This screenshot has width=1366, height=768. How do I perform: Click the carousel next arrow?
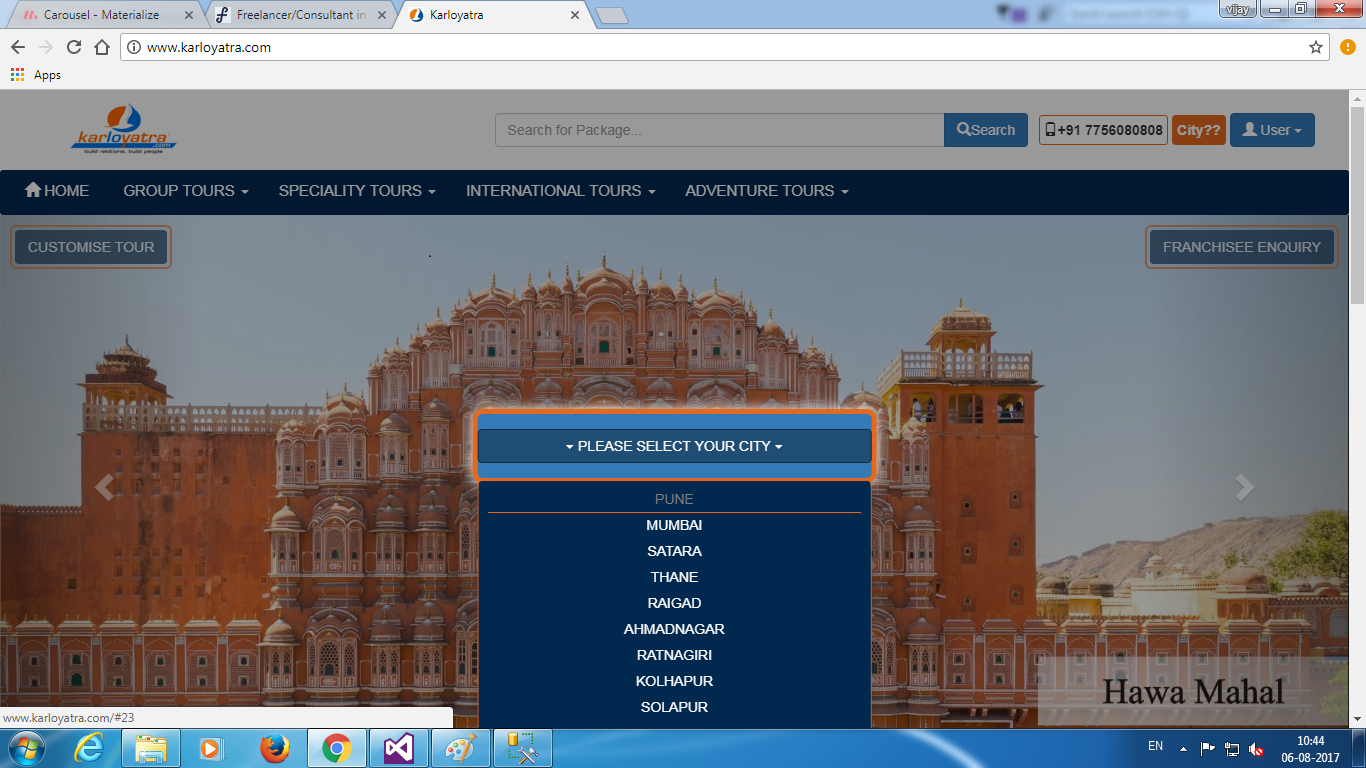(1244, 487)
